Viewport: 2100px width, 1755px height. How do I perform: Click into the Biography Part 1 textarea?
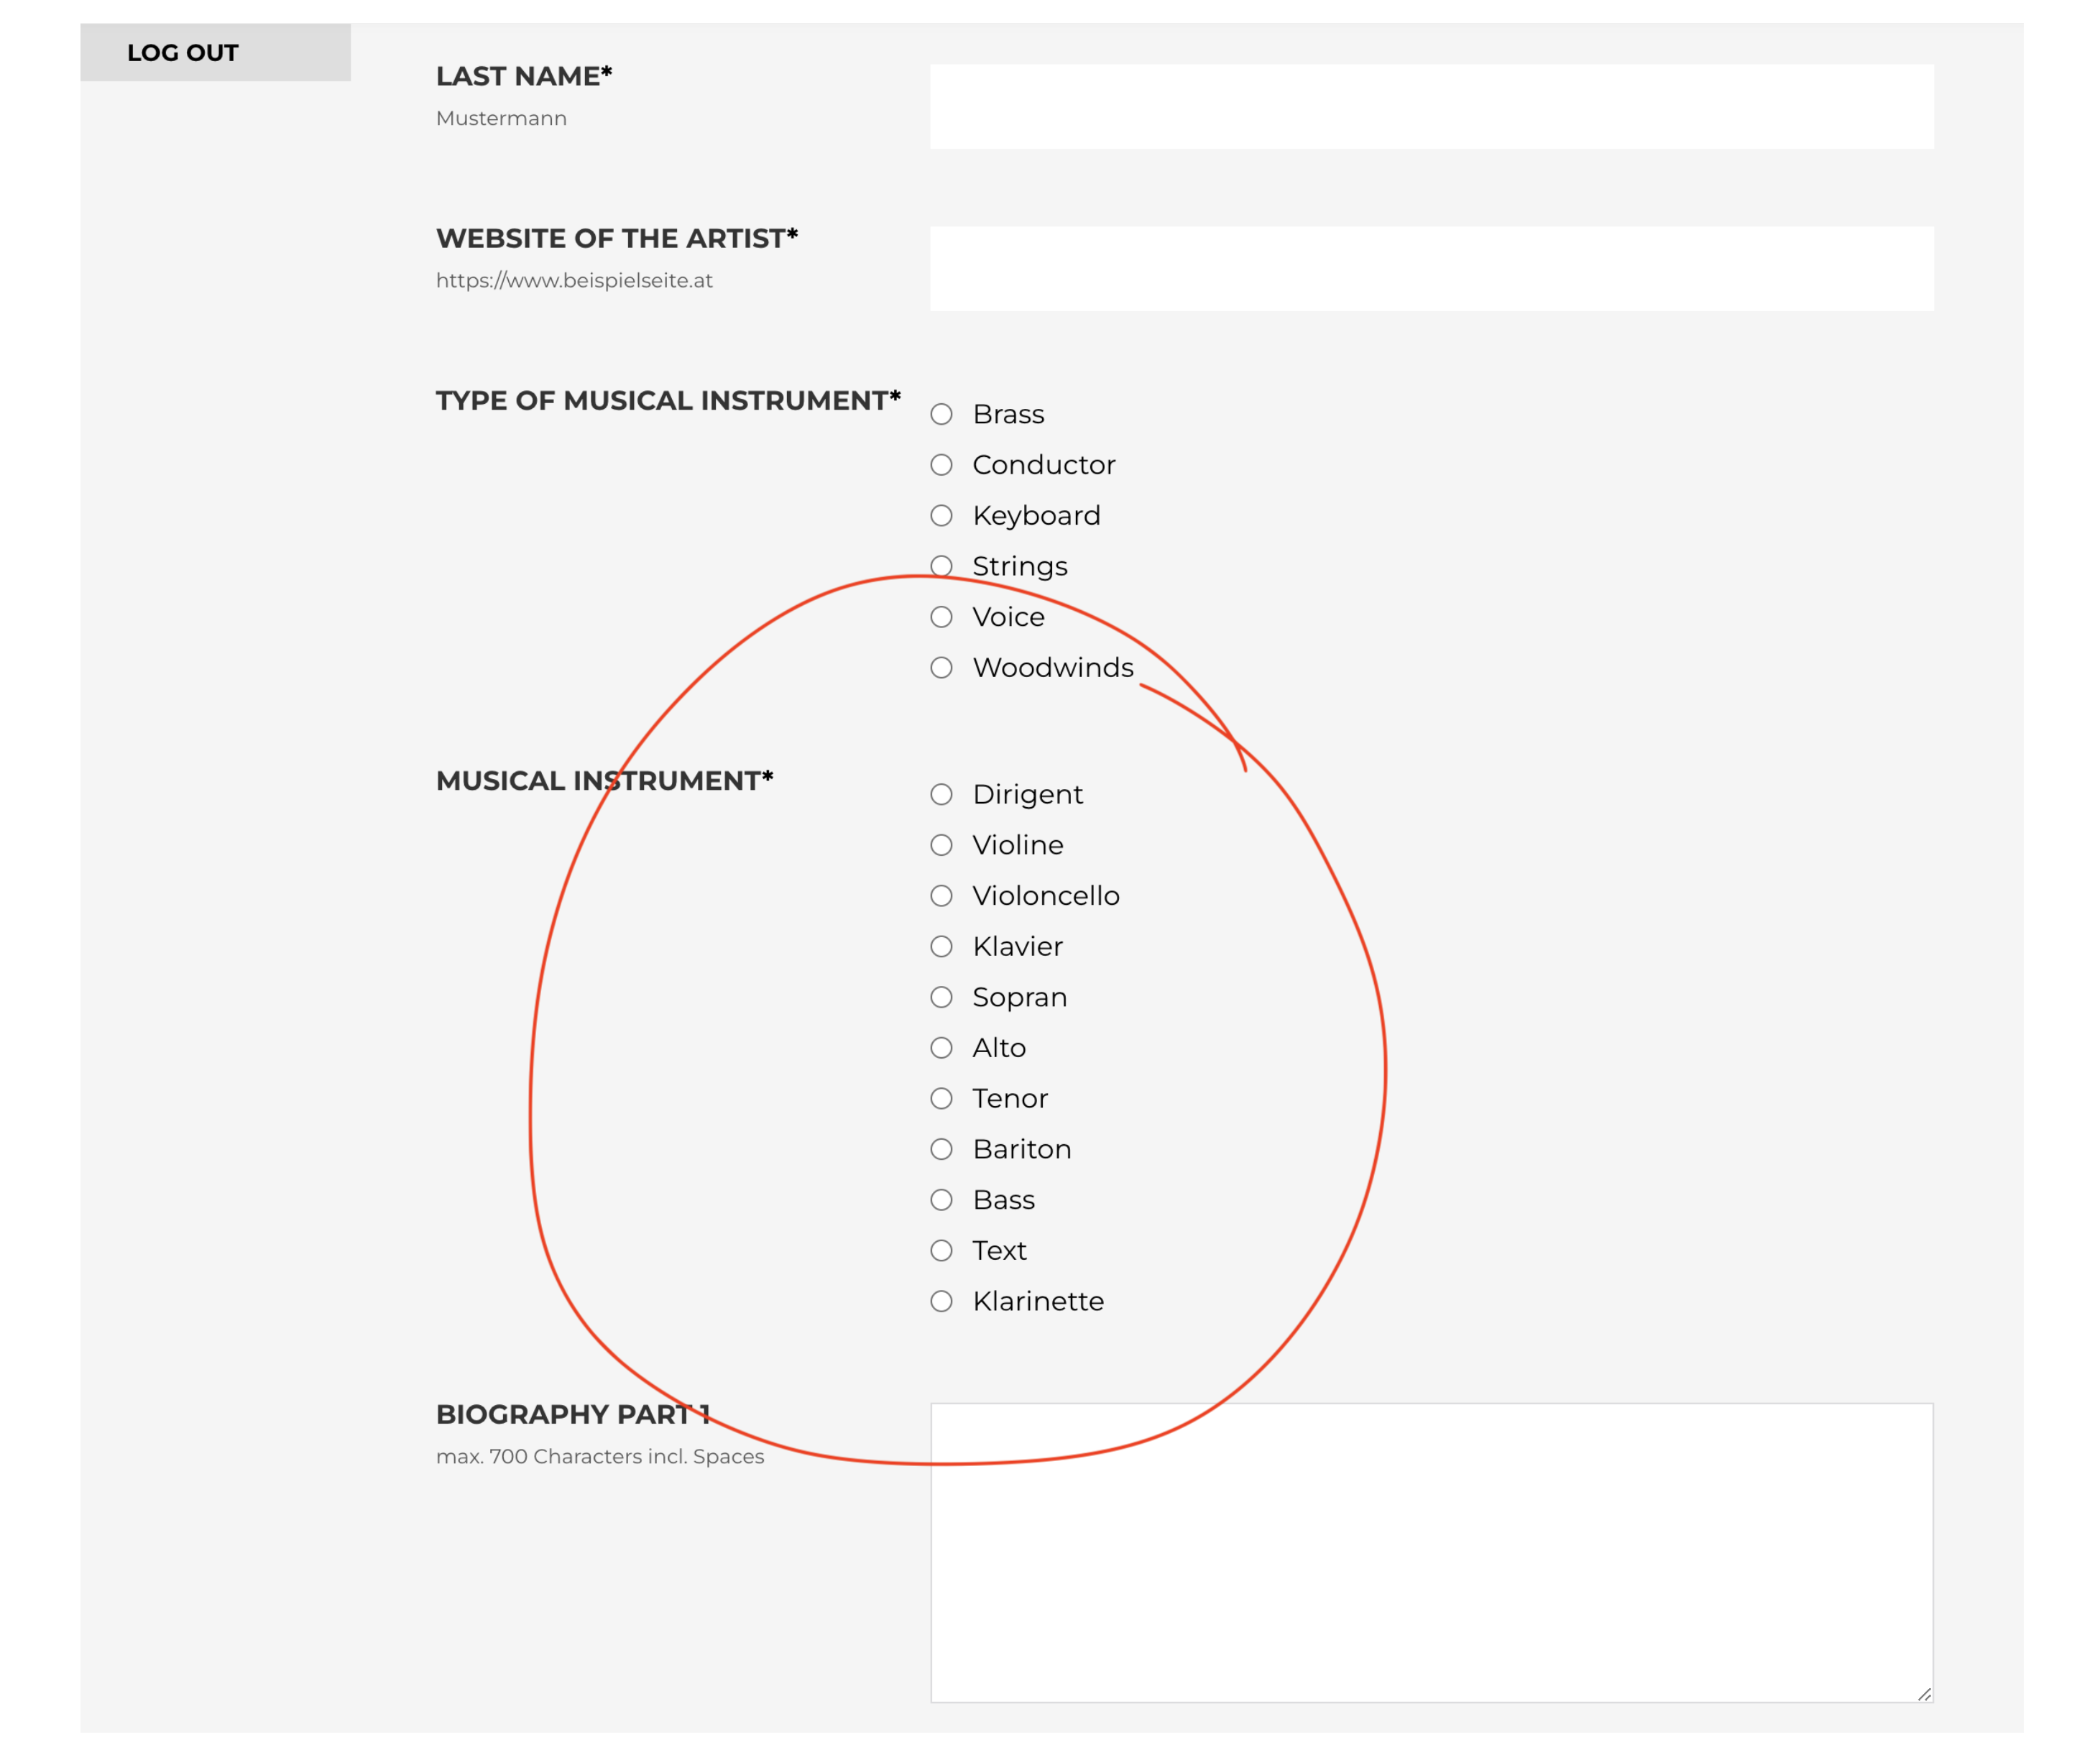[x=1431, y=1552]
